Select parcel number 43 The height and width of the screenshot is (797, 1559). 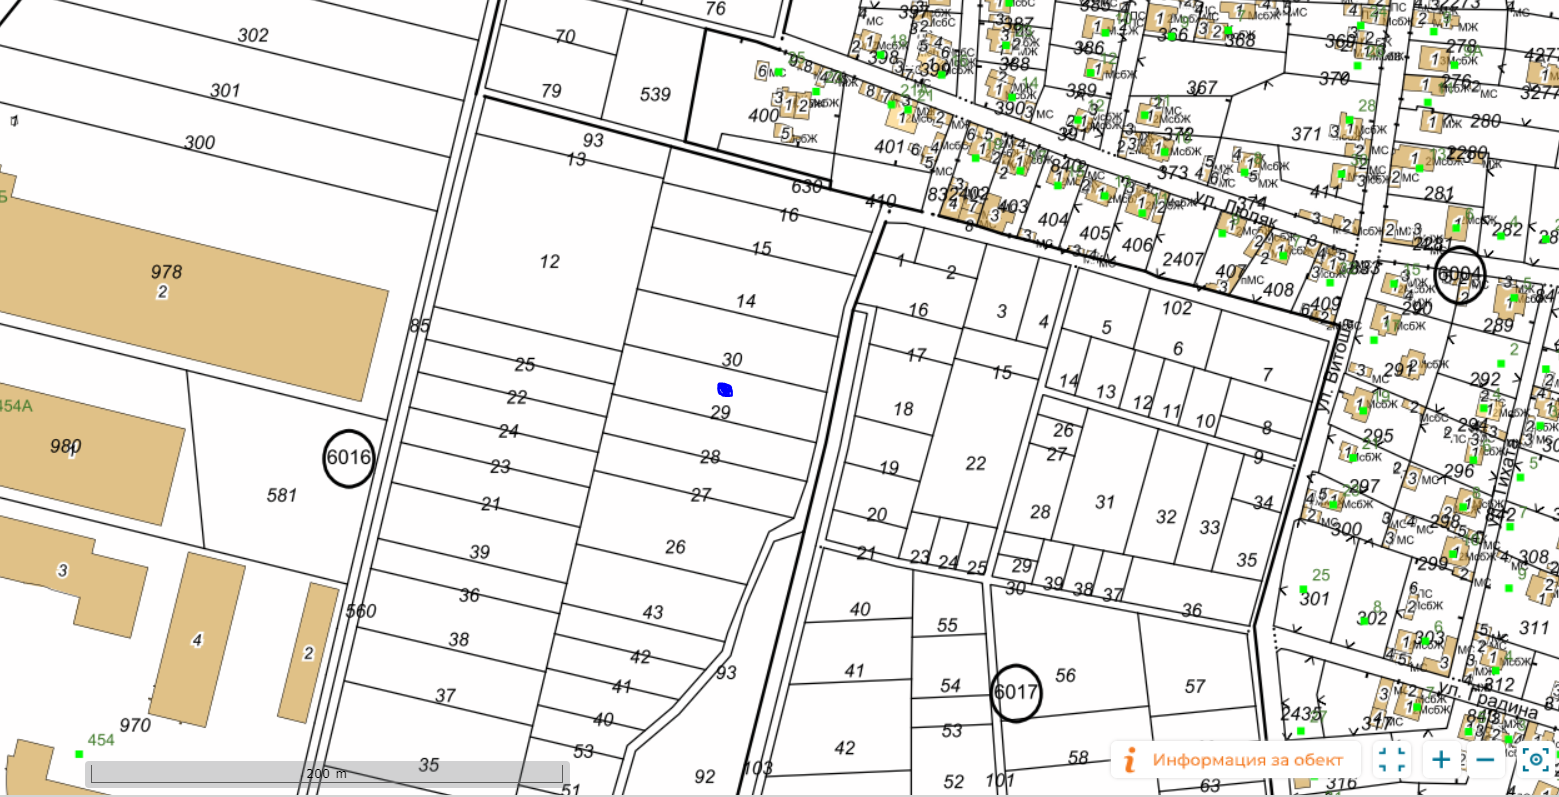[653, 612]
